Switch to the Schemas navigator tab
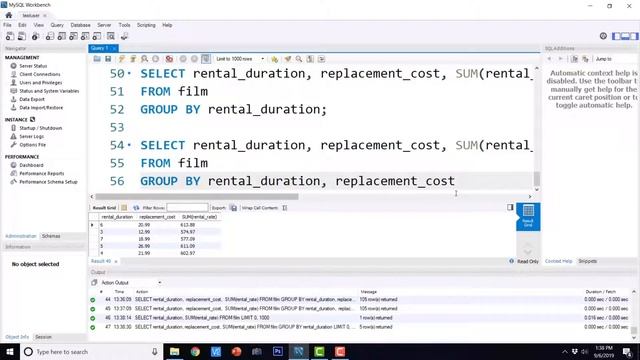 (x=51, y=236)
